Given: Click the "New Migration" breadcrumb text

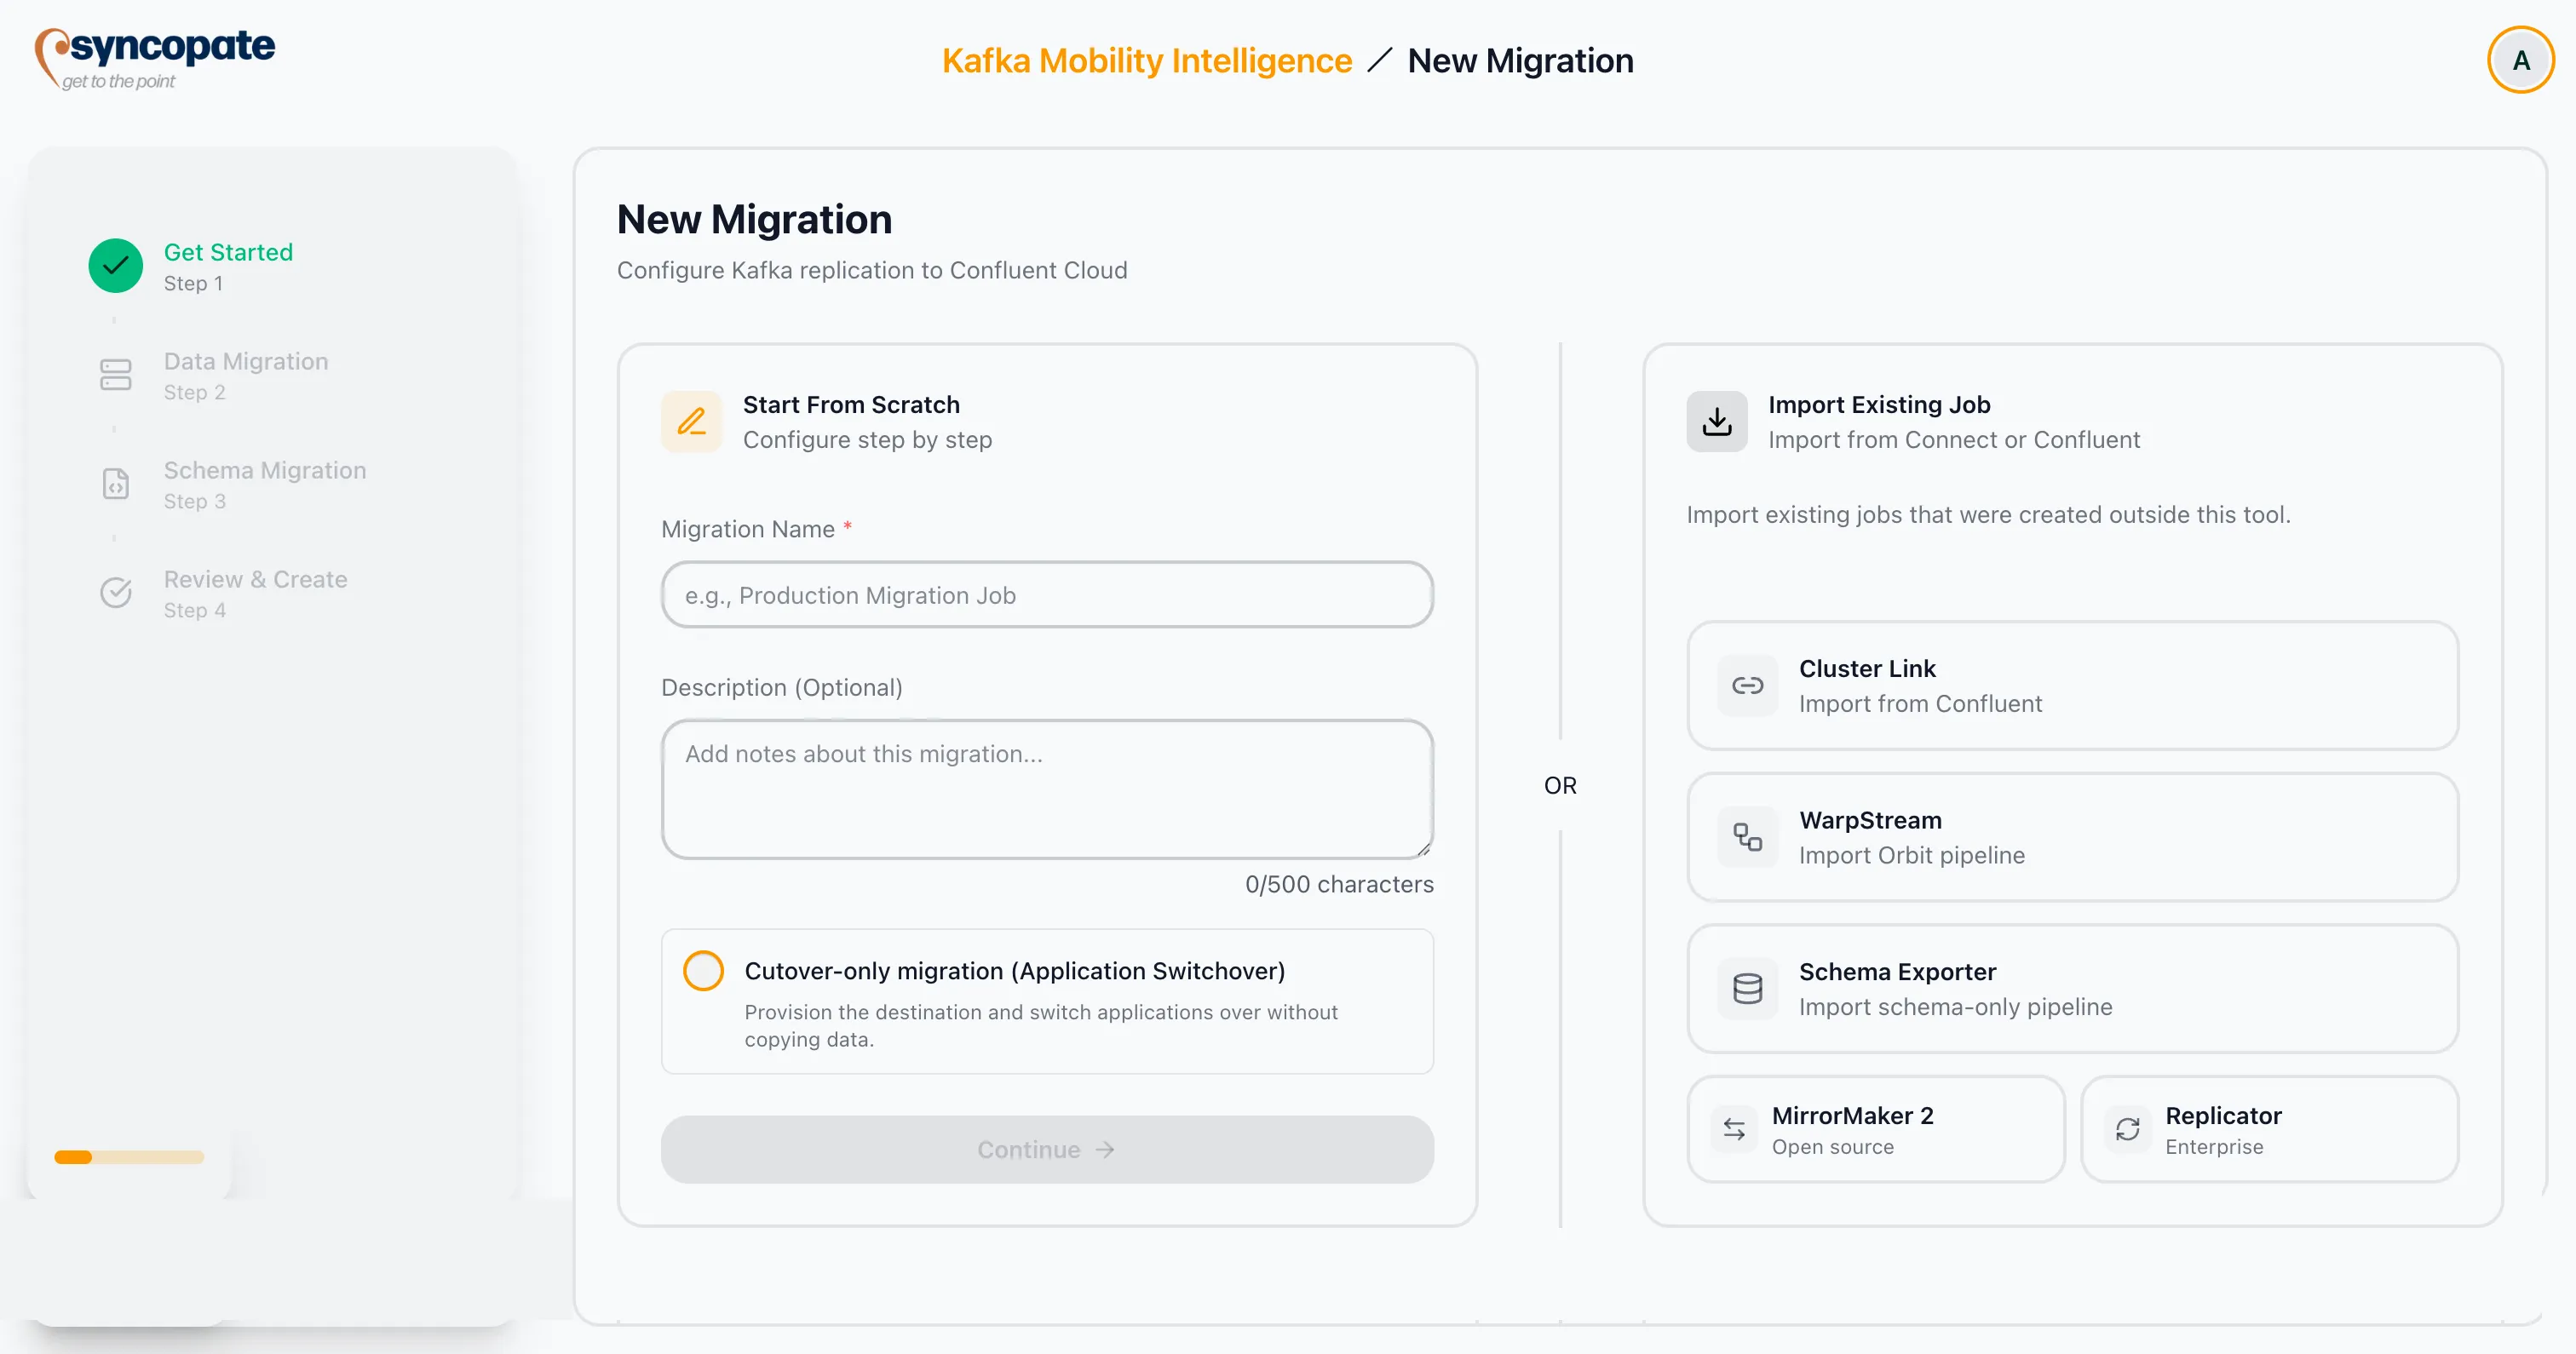Looking at the screenshot, I should (1520, 60).
